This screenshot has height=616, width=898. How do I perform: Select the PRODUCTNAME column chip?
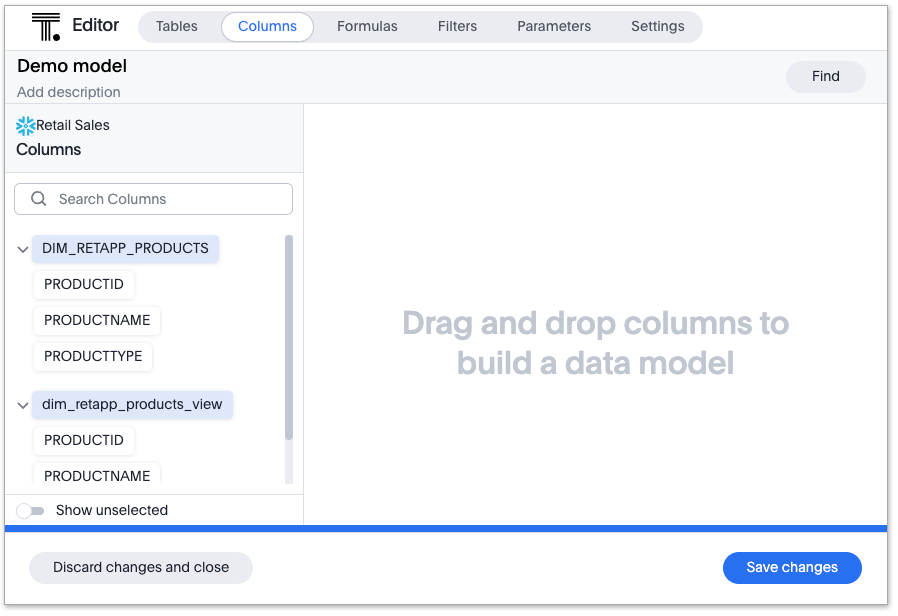click(x=96, y=320)
